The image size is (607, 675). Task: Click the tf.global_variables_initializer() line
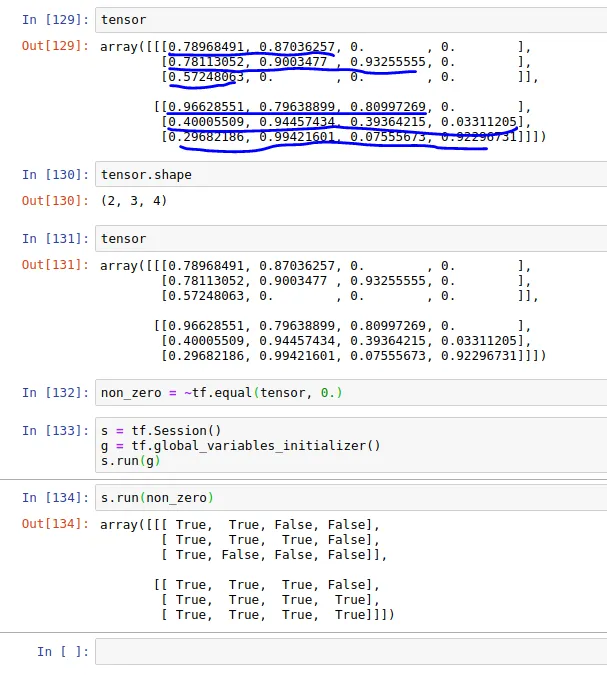241,446
